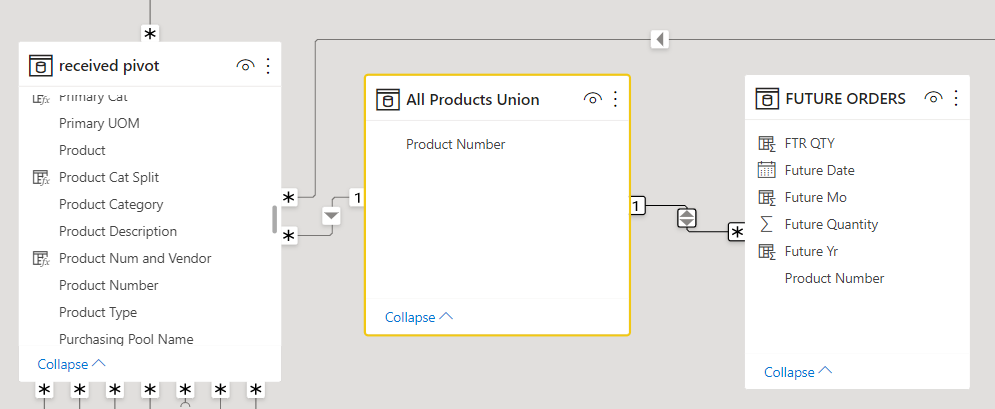Viewport: 995px width, 409px height.
Task: Toggle visibility of FUTURE ORDERS table
Action: pyautogui.click(x=933, y=98)
